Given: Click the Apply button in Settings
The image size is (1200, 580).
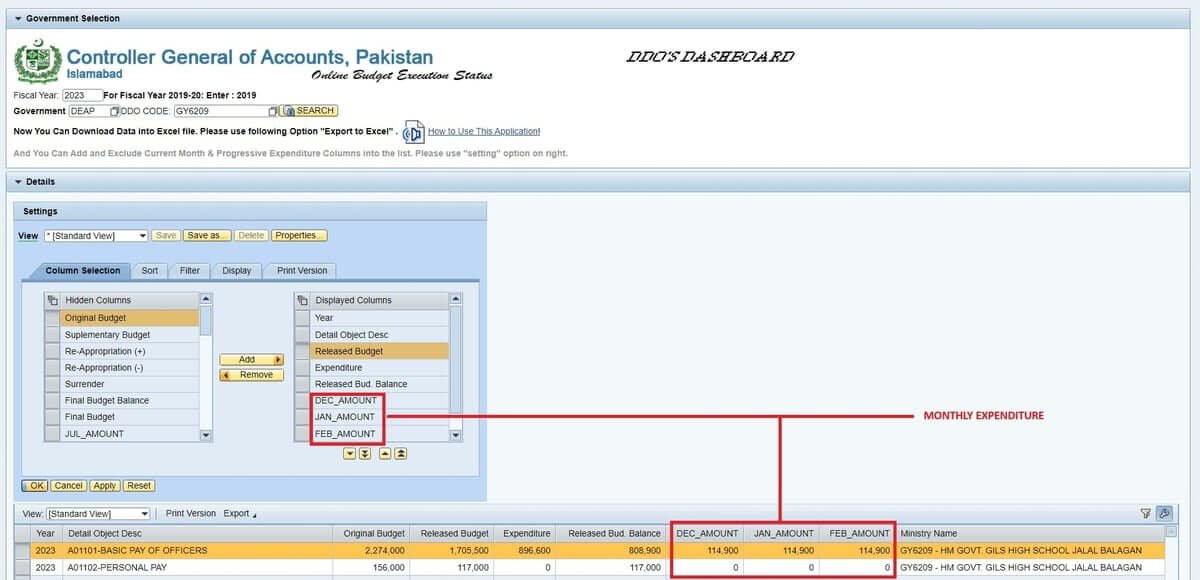Looking at the screenshot, I should (104, 485).
